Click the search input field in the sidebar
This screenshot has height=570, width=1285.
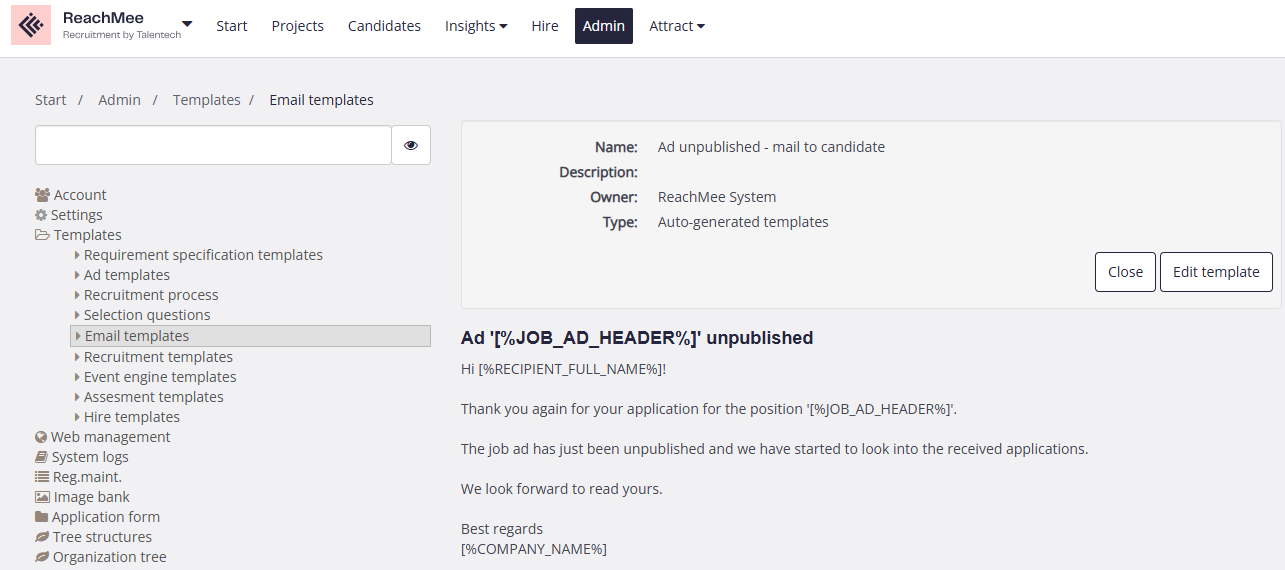coord(213,145)
